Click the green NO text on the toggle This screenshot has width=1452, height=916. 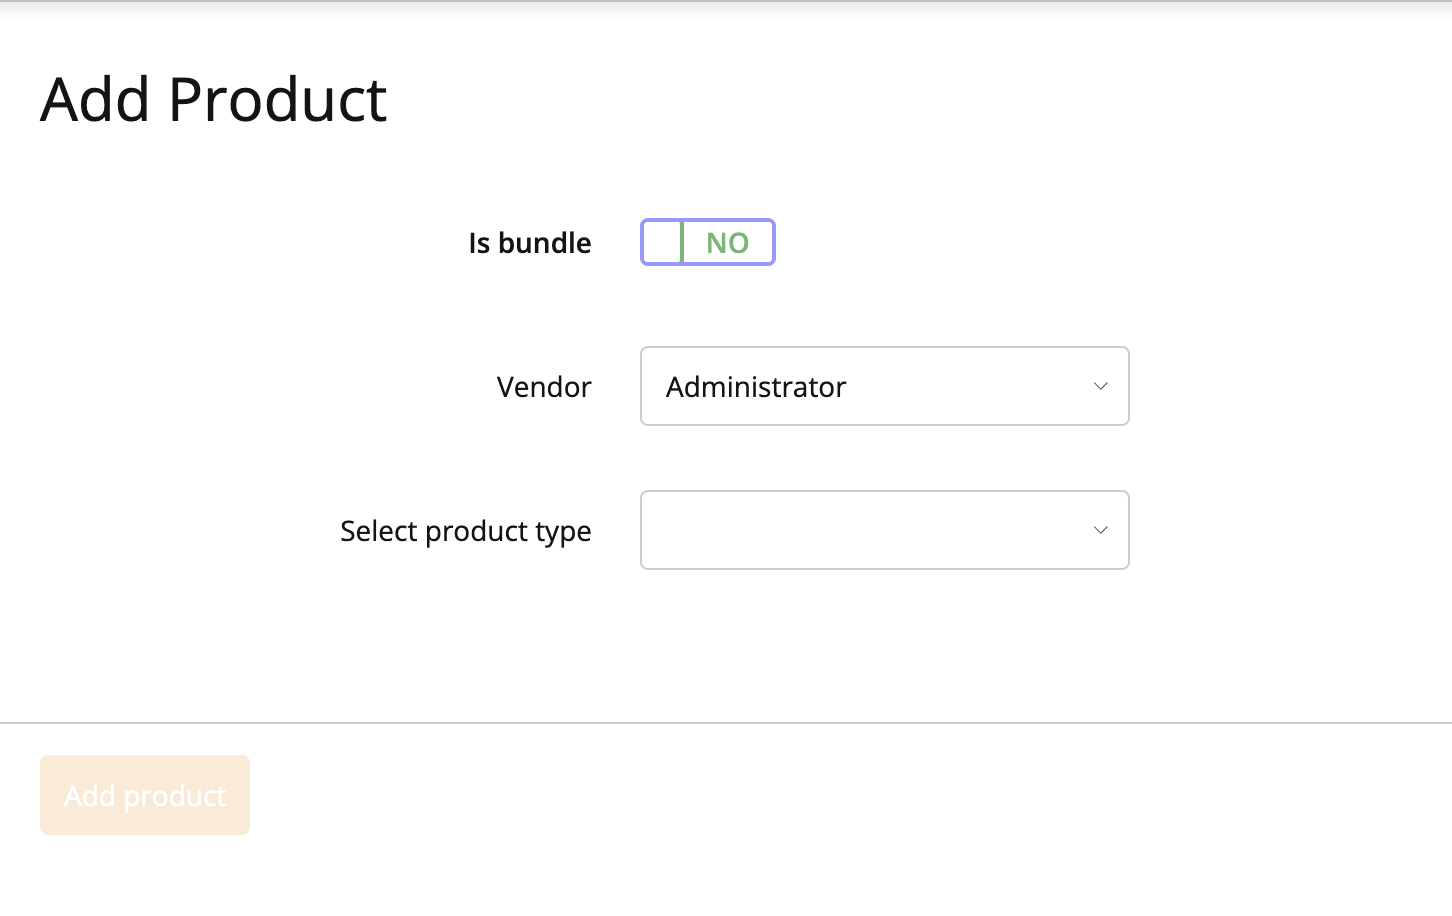tap(727, 242)
